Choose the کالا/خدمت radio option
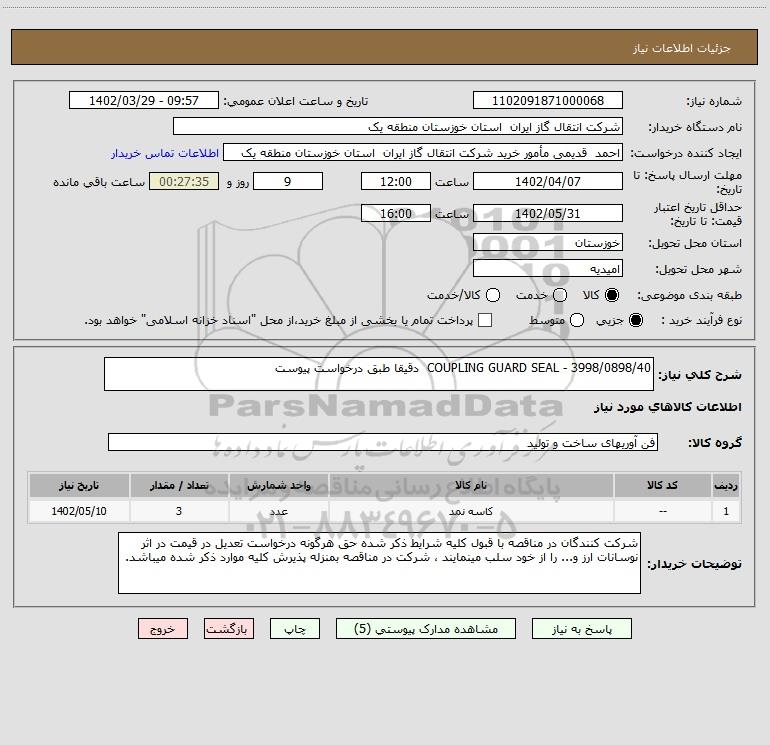The image size is (770, 745). (x=490, y=296)
